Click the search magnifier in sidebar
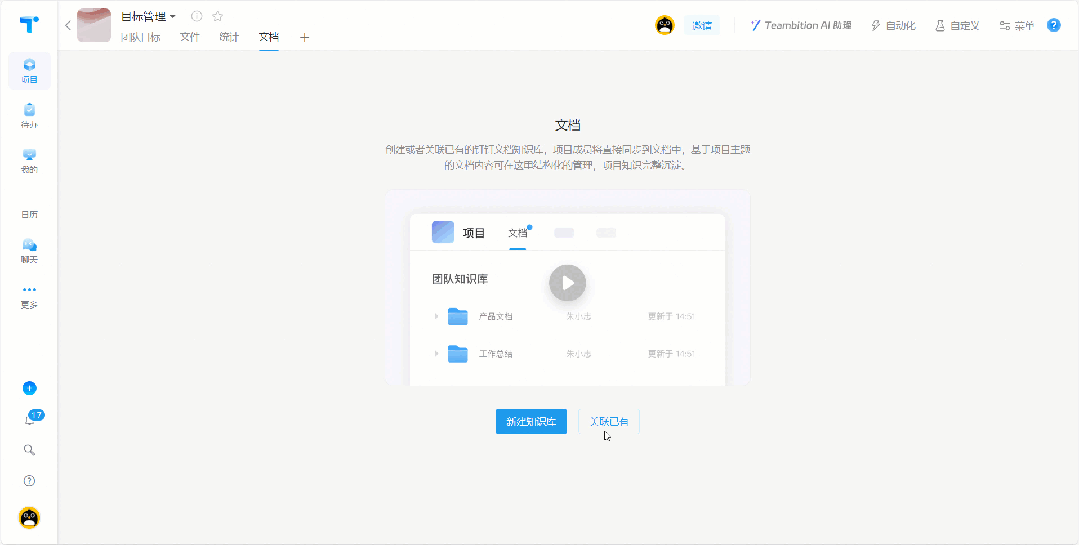 pyautogui.click(x=29, y=450)
